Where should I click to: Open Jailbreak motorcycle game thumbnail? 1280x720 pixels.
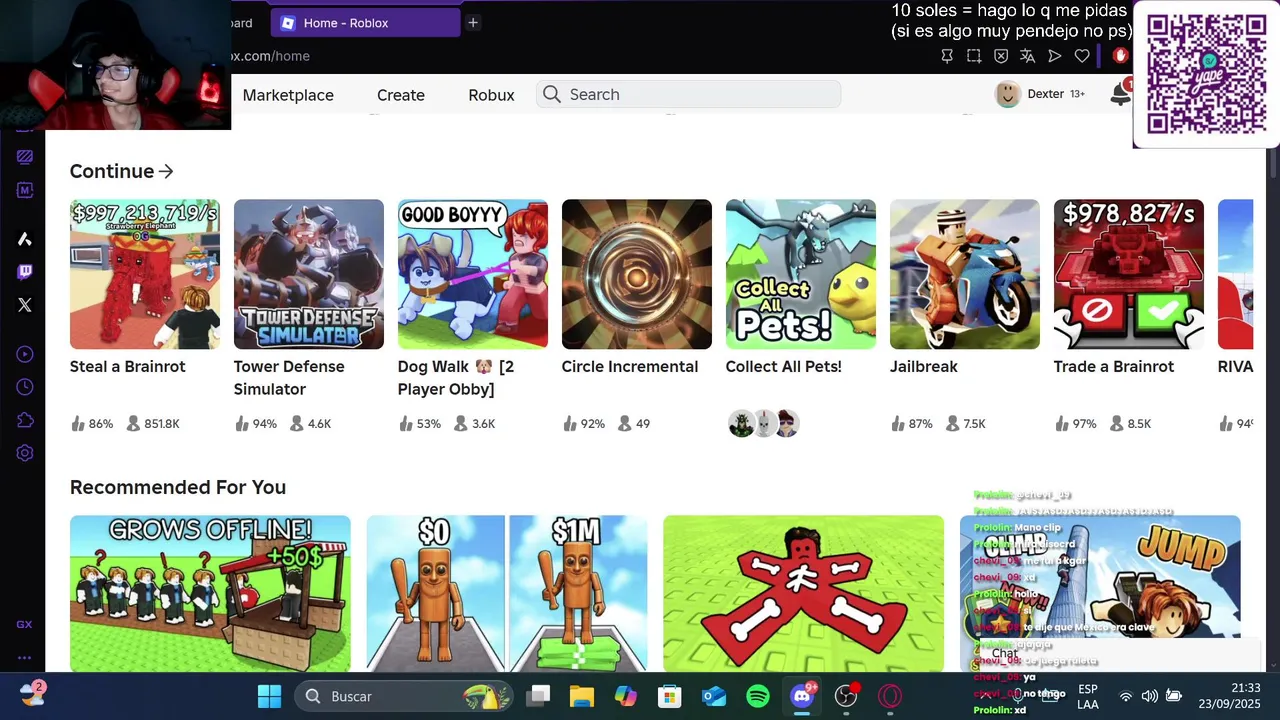point(965,274)
